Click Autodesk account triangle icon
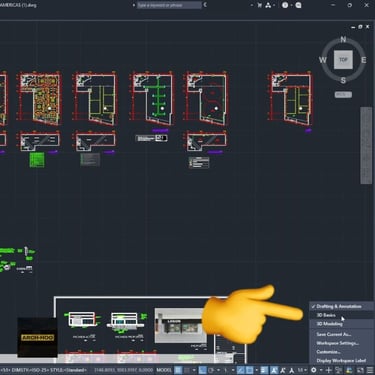The image size is (375, 375). (268, 5)
